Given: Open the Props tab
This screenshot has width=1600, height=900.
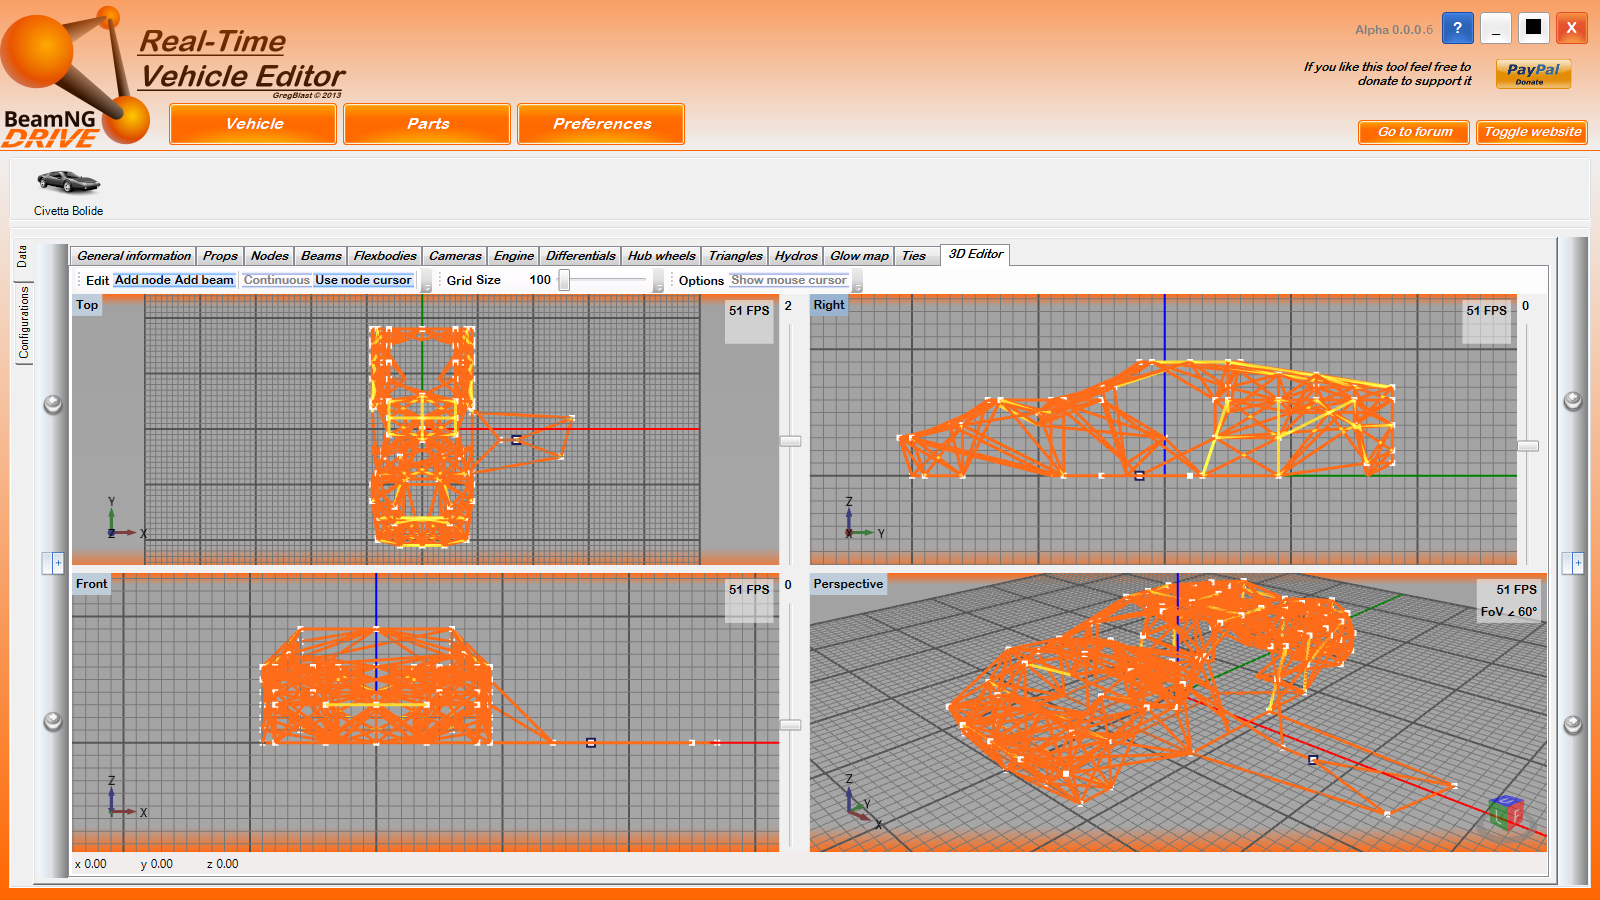Looking at the screenshot, I should click(220, 256).
